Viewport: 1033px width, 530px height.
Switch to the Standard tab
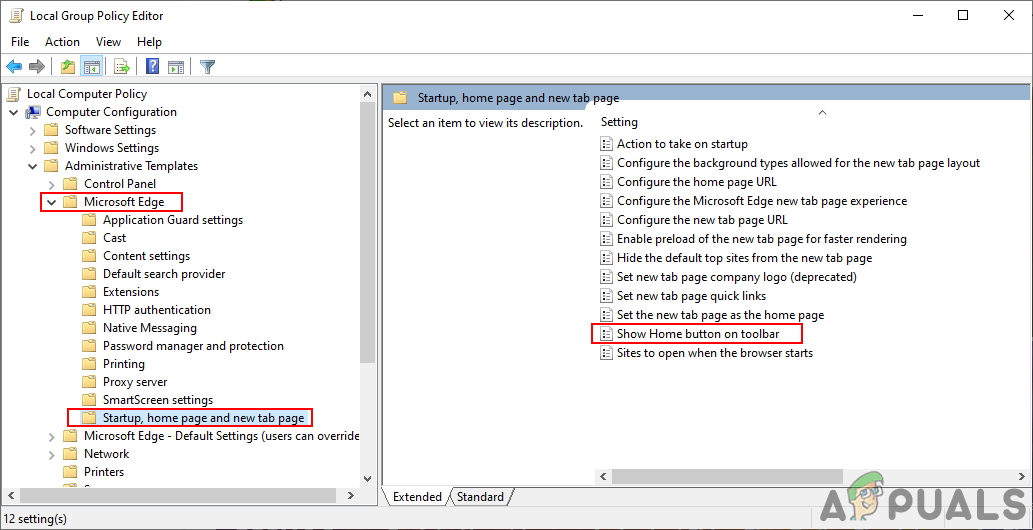tap(480, 497)
